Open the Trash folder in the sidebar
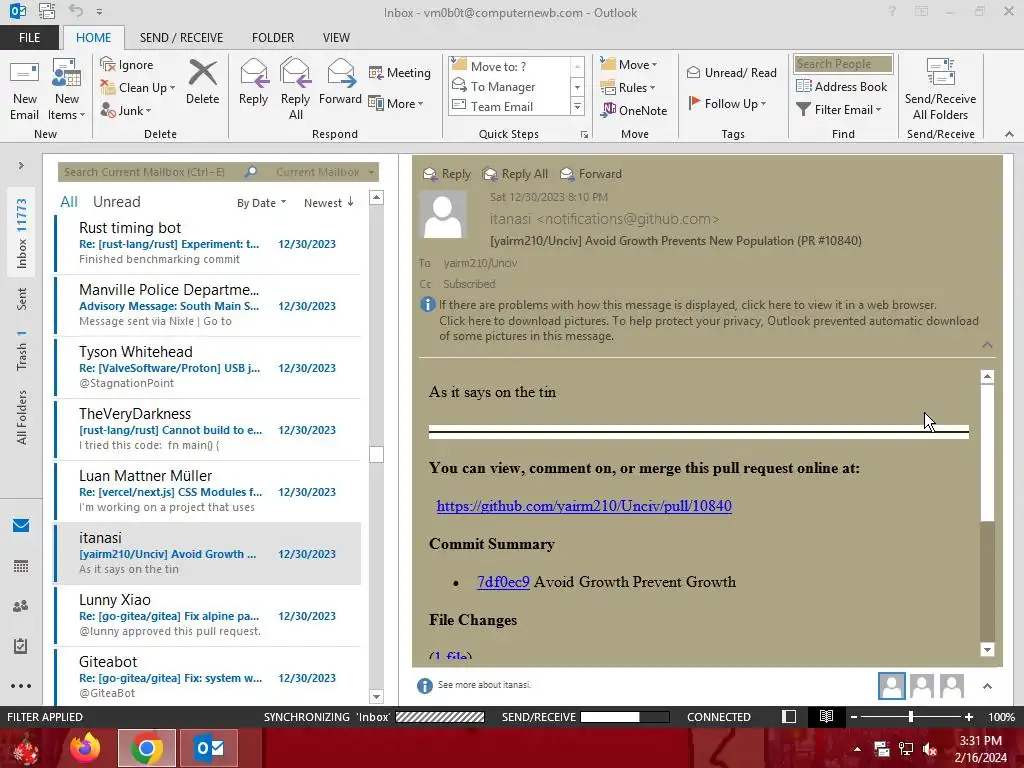Screen dimensions: 1024x768 click(x=22, y=350)
